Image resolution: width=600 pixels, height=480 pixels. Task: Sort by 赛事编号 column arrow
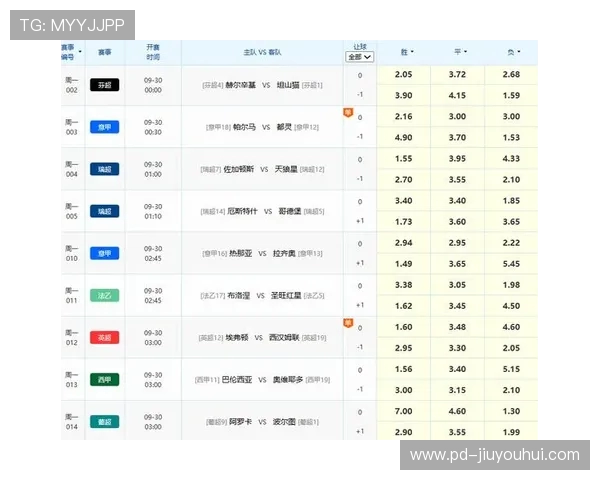(x=80, y=52)
